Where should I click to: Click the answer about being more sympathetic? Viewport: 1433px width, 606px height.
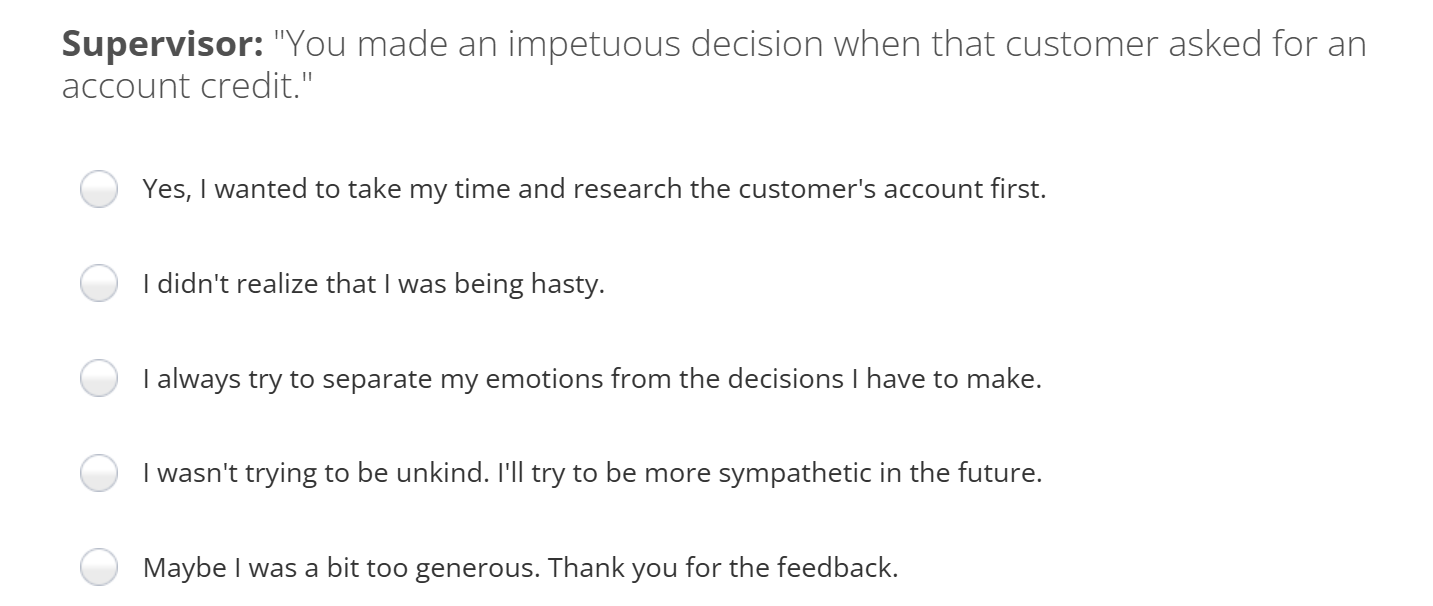[x=592, y=472]
